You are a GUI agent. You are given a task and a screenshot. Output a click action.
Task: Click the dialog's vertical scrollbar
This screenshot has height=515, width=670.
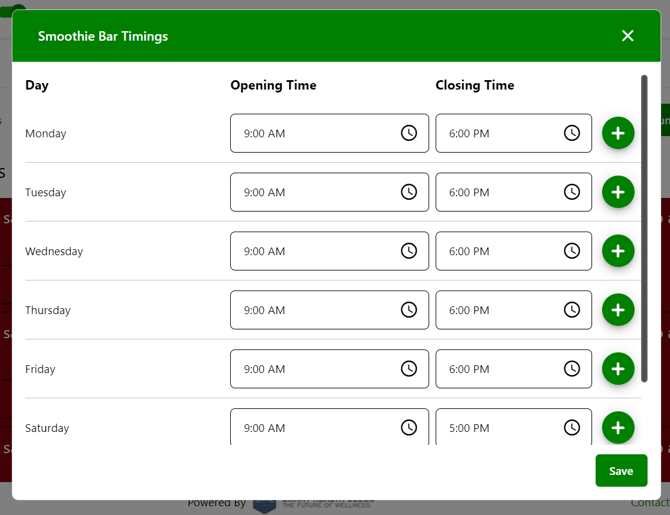644,229
